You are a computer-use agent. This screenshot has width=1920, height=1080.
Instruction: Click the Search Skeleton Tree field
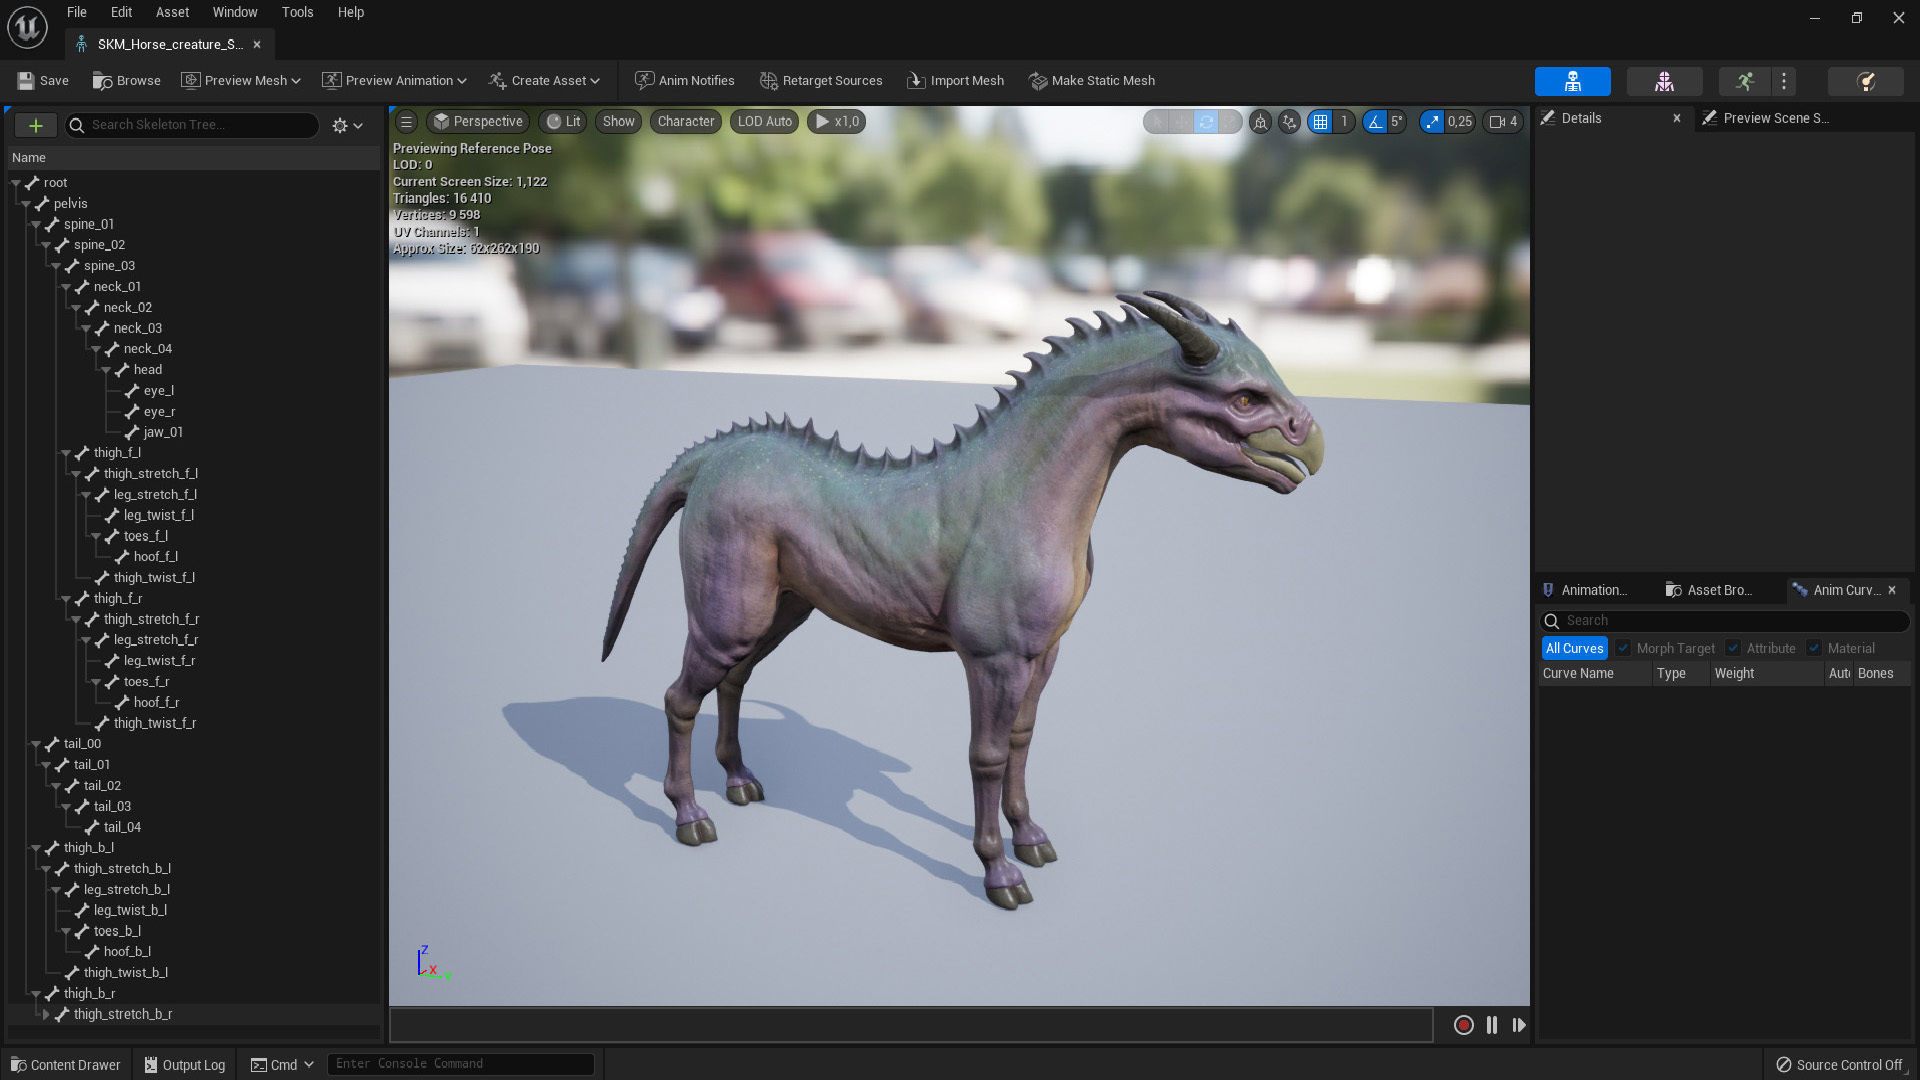coord(193,125)
